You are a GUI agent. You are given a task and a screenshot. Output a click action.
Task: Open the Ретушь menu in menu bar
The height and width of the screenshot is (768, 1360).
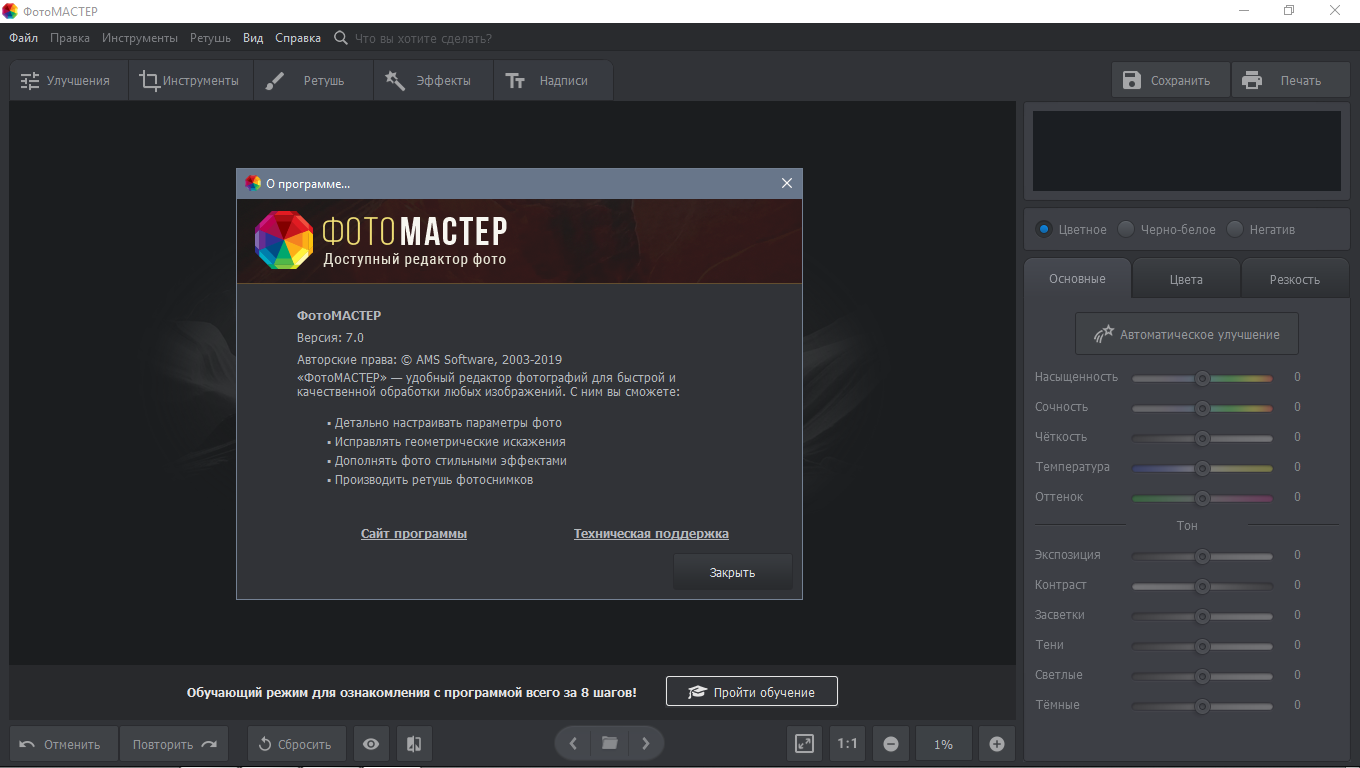(x=210, y=38)
